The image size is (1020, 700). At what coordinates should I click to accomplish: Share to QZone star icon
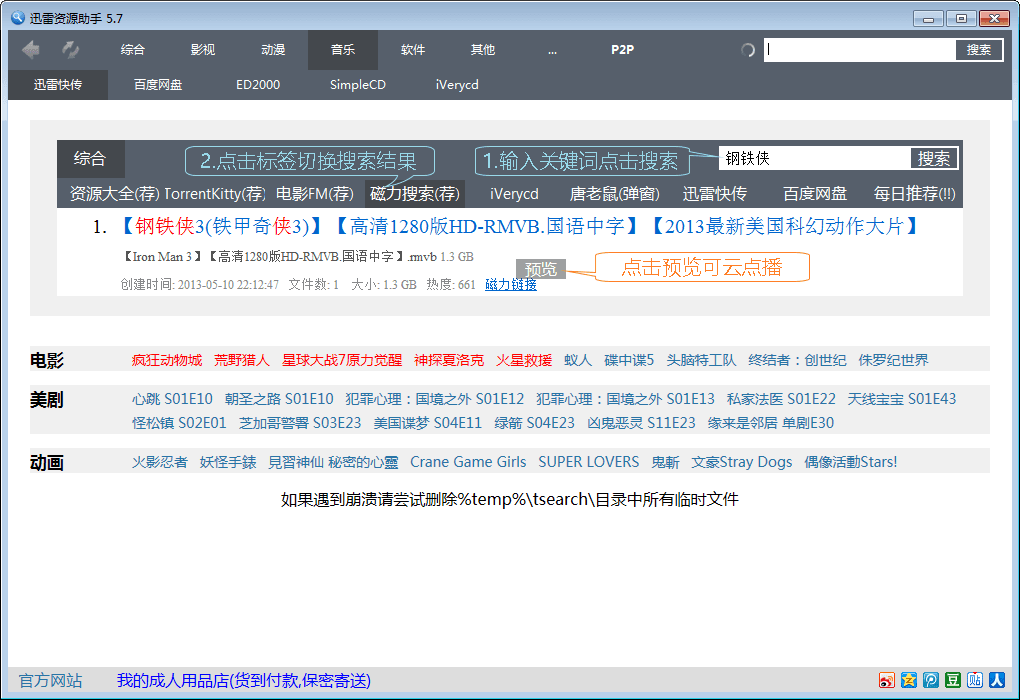909,680
